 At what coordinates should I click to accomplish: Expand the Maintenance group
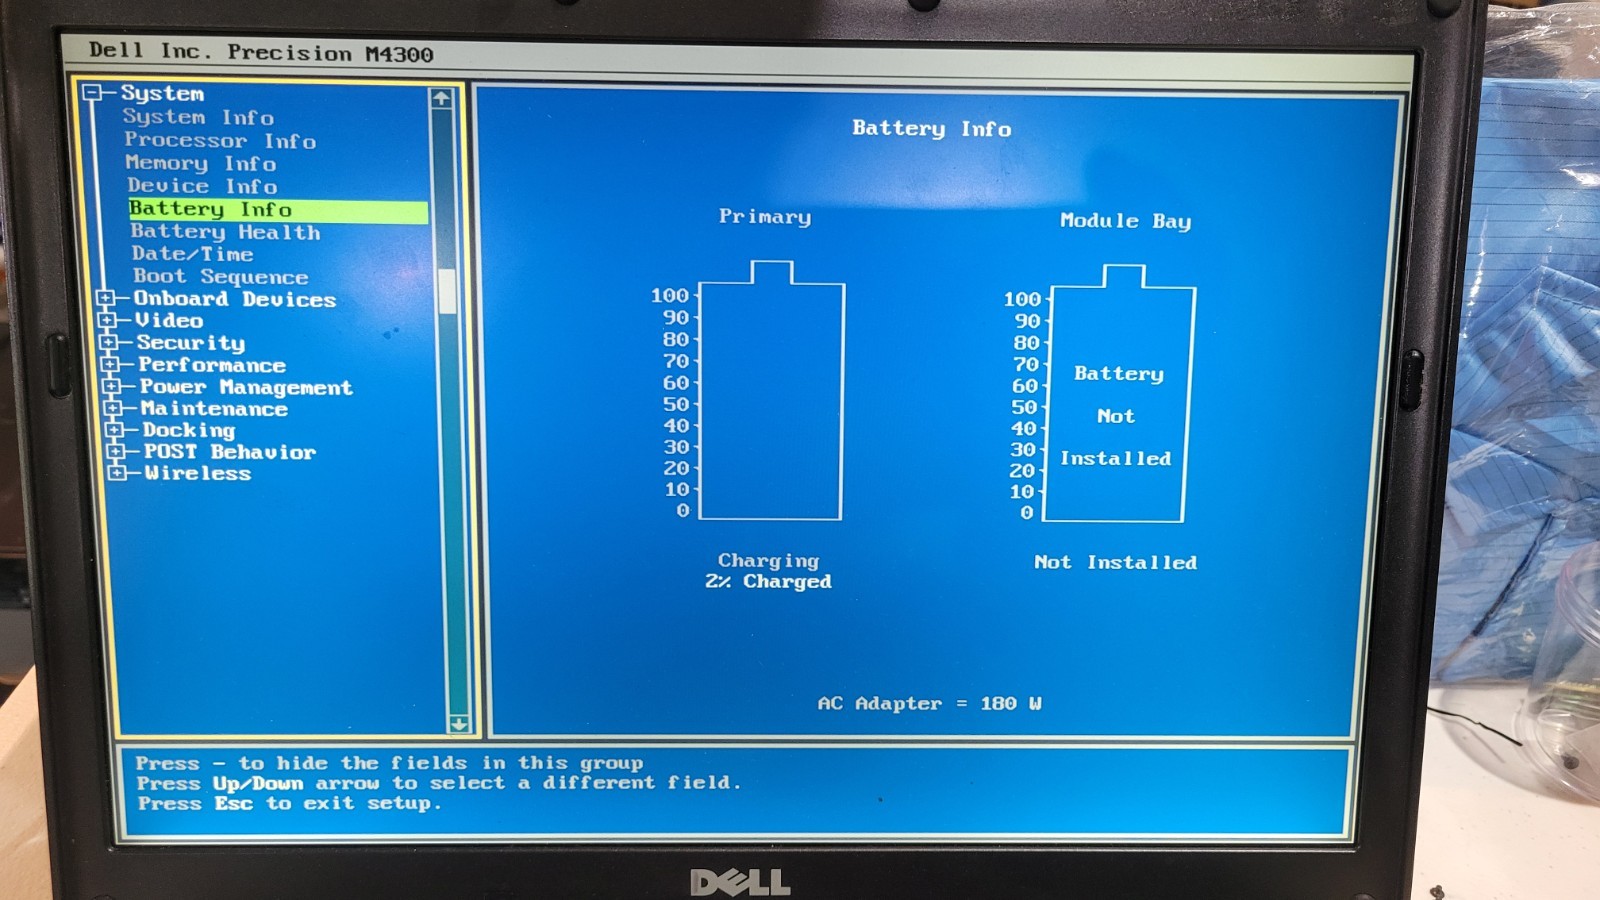[x=113, y=408]
